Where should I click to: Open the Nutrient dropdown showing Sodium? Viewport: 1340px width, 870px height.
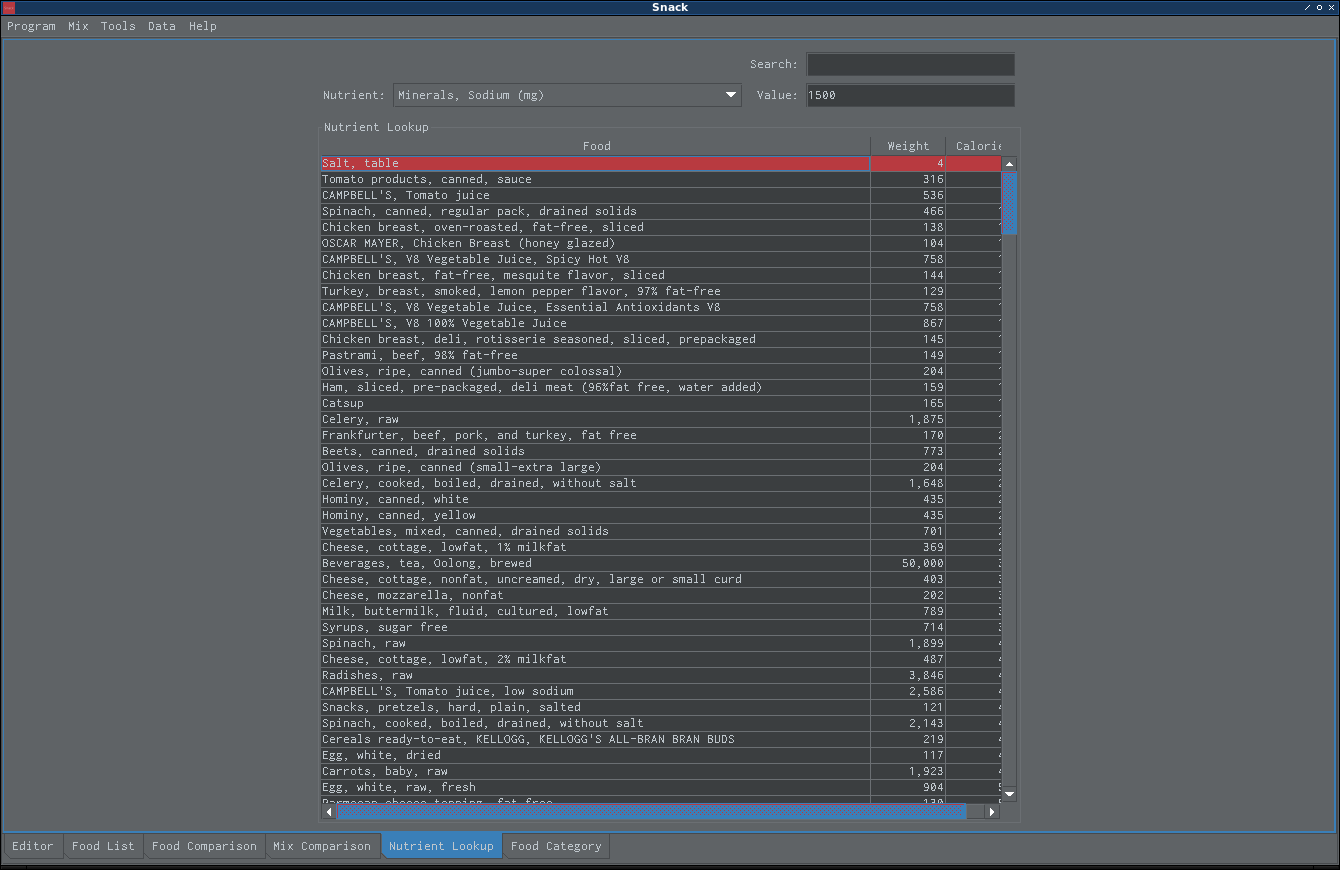(567, 95)
